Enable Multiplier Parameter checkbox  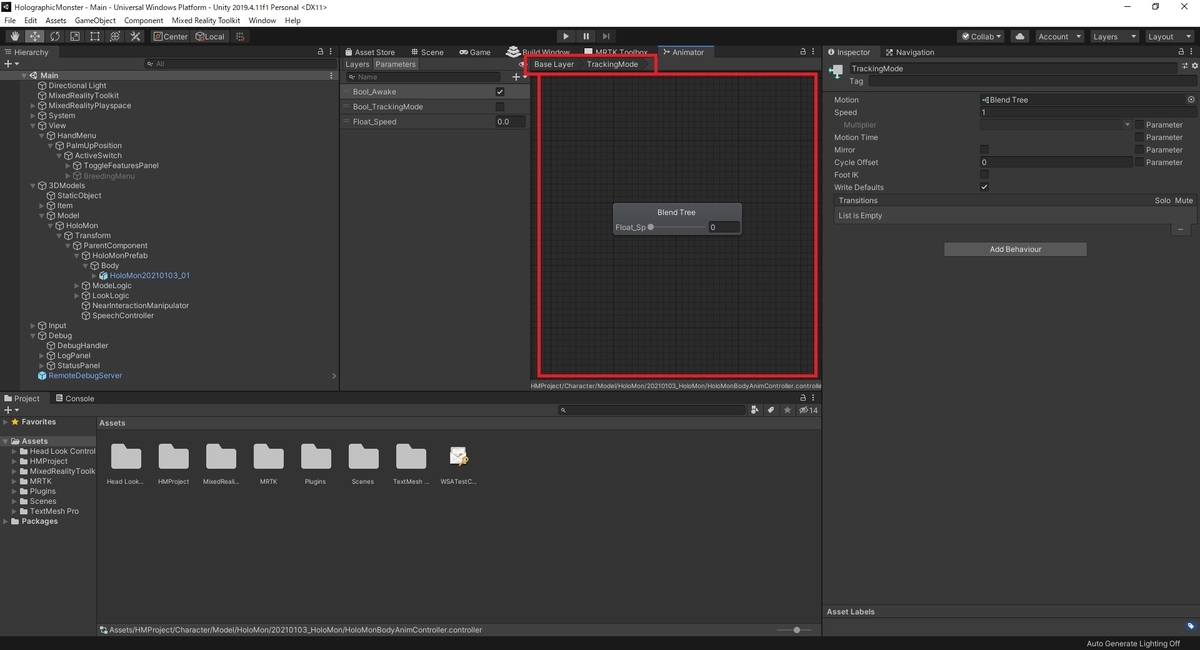pos(1139,125)
